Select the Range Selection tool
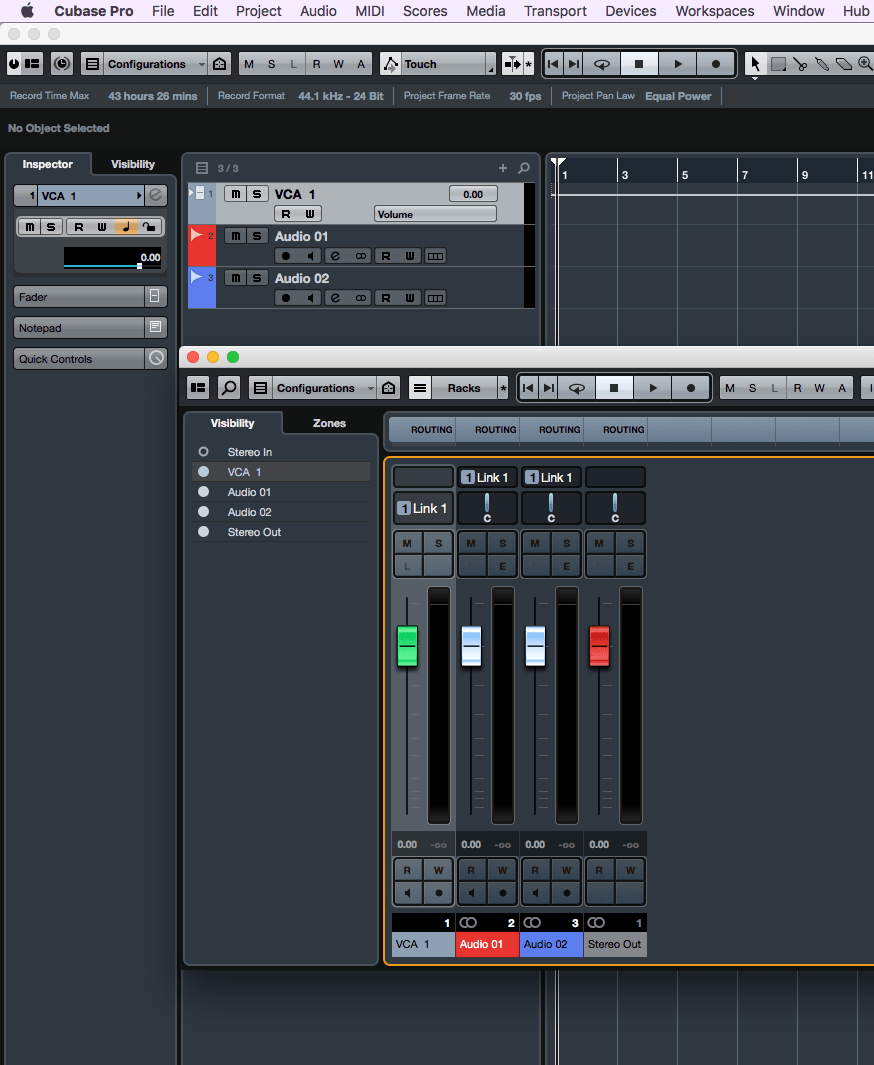Screen dimensions: 874x1065 pyautogui.click(x=778, y=64)
